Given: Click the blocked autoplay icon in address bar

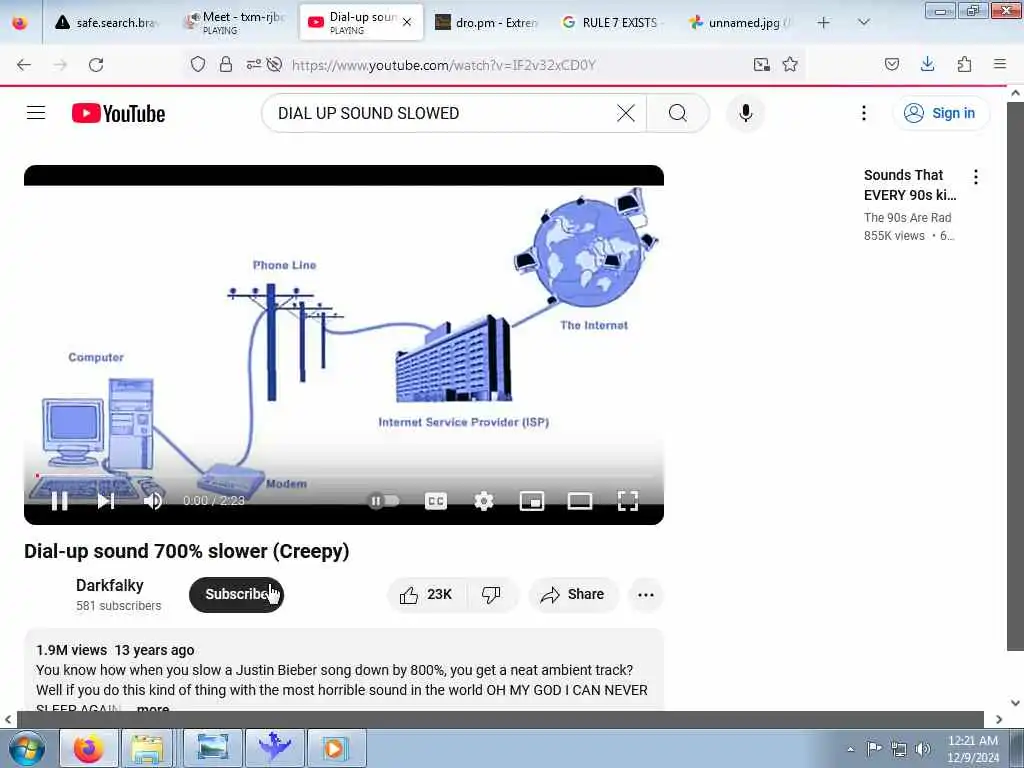Looking at the screenshot, I should 275,64.
